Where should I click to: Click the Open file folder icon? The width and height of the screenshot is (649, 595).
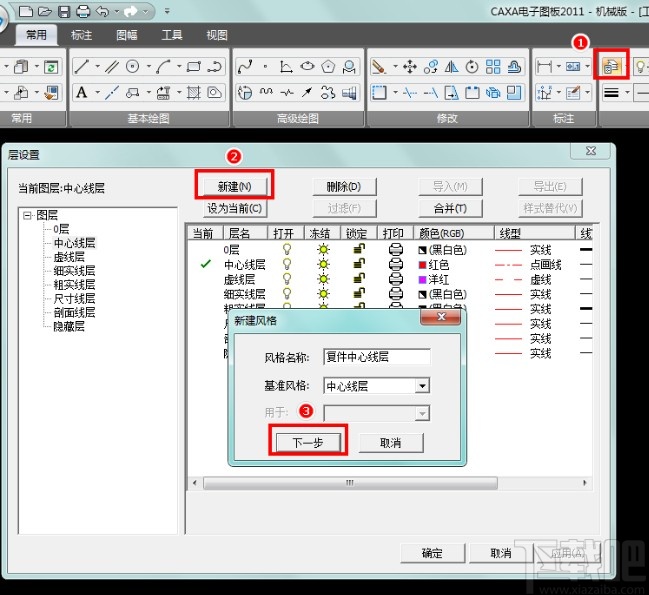pyautogui.click(x=45, y=11)
